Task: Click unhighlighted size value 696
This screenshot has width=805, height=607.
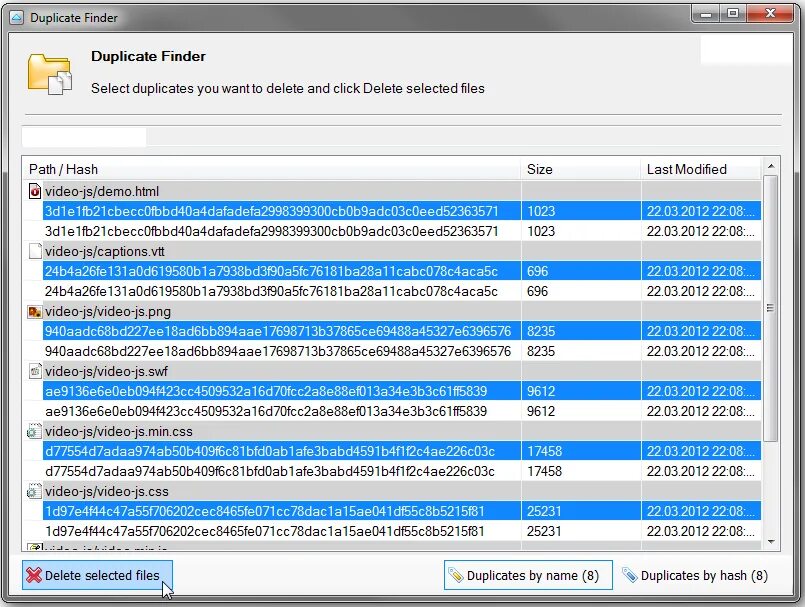Action: 538,291
